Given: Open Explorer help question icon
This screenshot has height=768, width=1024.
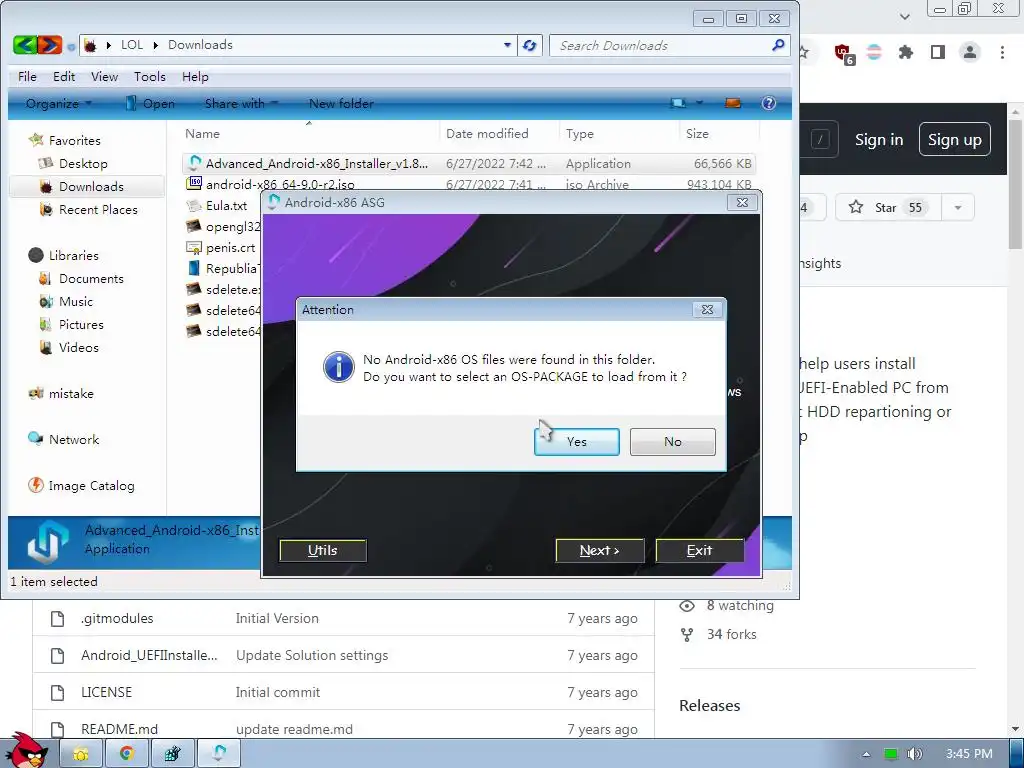Looking at the screenshot, I should click(x=769, y=103).
